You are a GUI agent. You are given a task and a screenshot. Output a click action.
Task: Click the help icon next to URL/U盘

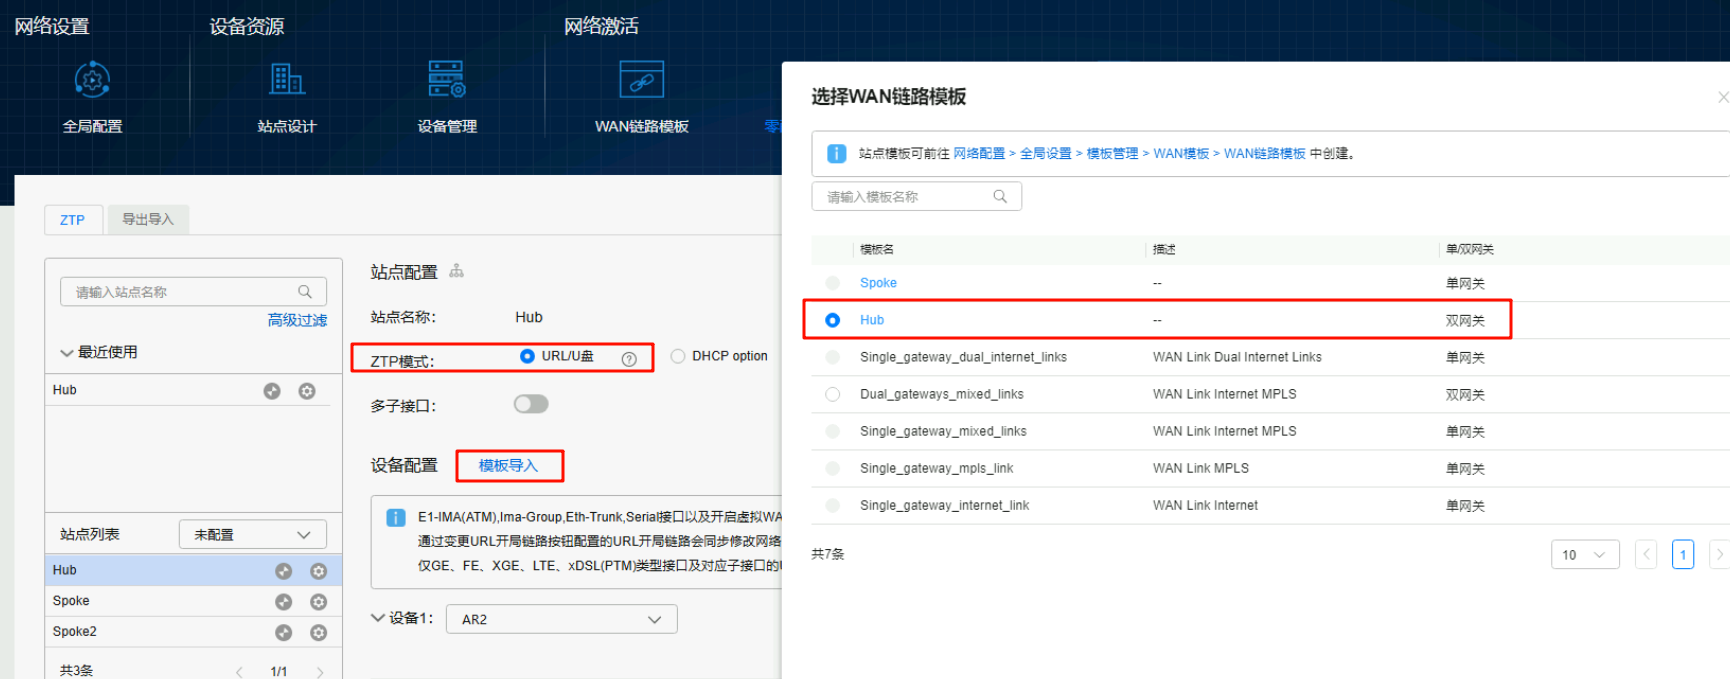[x=629, y=359]
